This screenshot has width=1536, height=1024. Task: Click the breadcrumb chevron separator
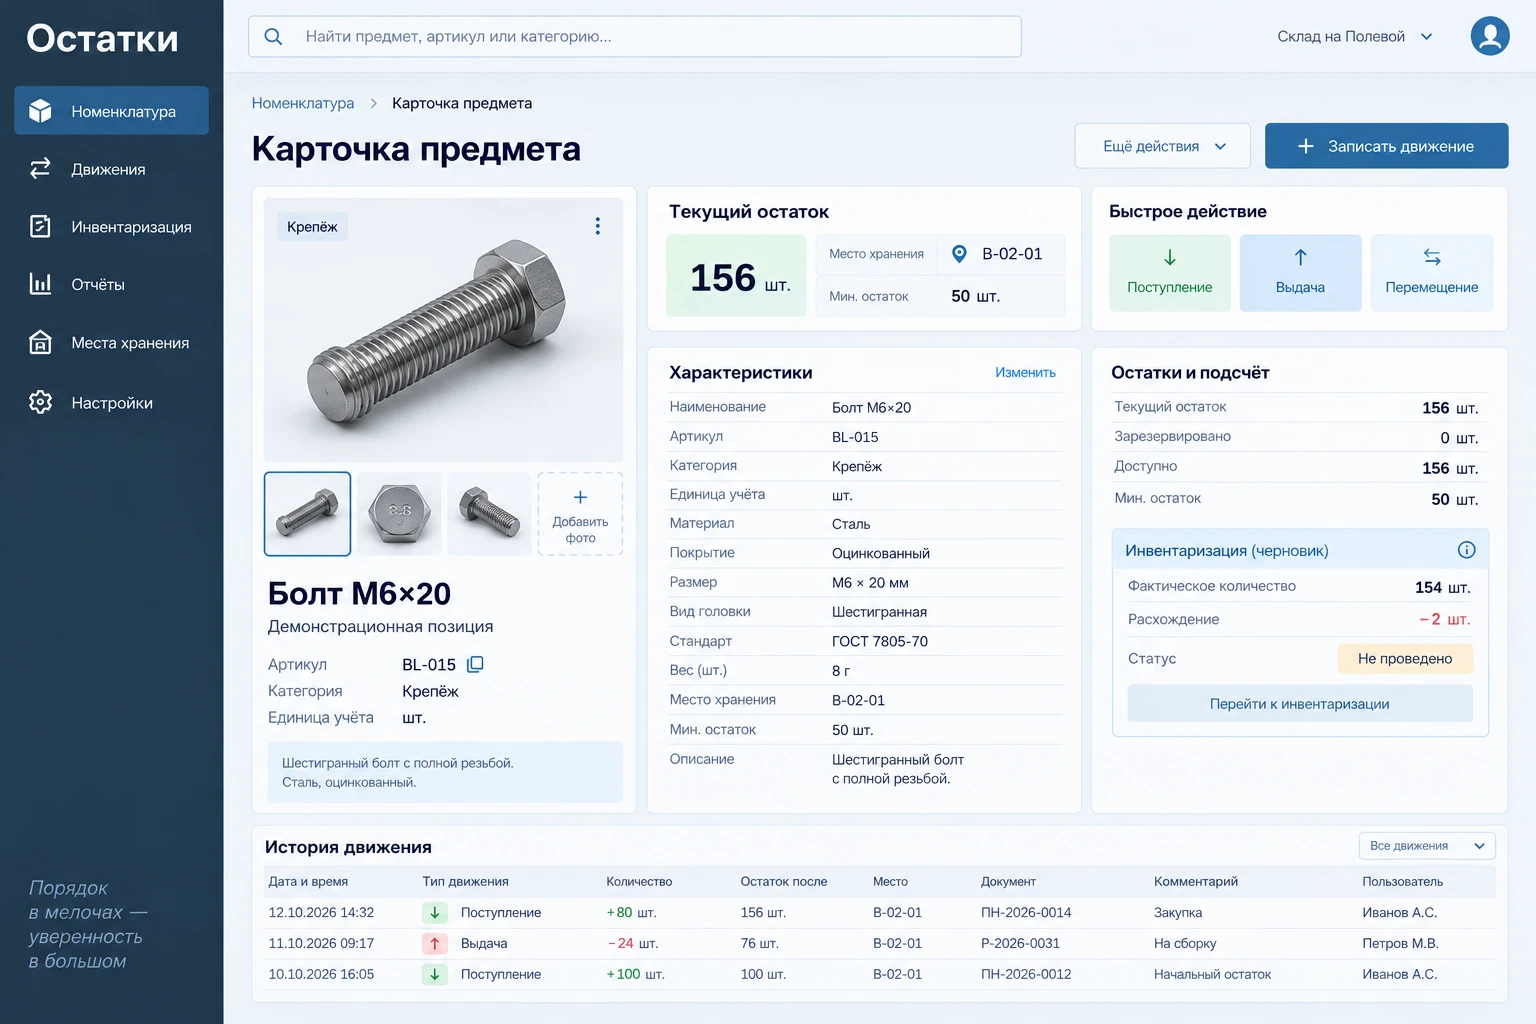coord(373,103)
